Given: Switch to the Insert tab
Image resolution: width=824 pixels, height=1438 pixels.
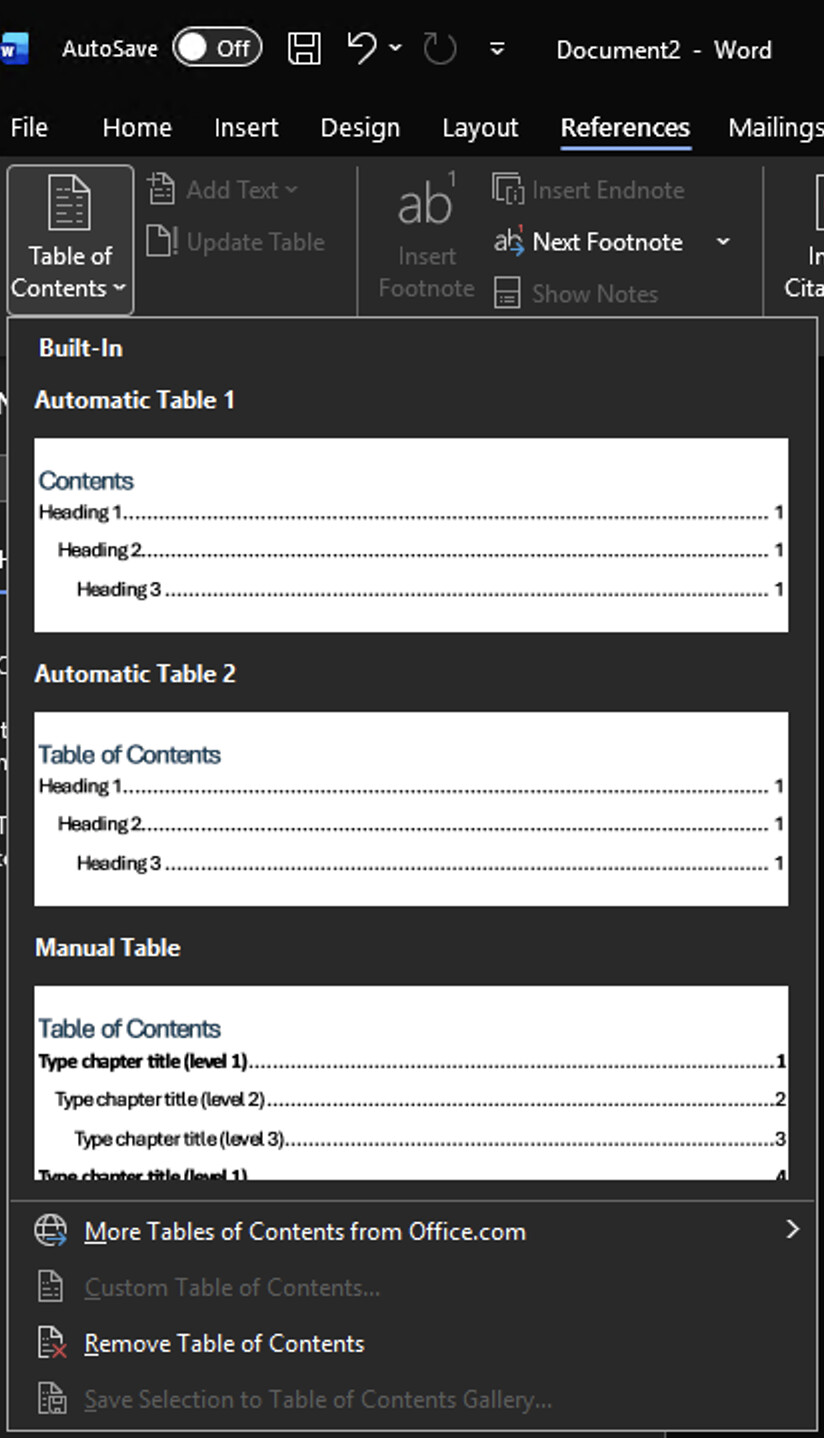Looking at the screenshot, I should pyautogui.click(x=246, y=128).
